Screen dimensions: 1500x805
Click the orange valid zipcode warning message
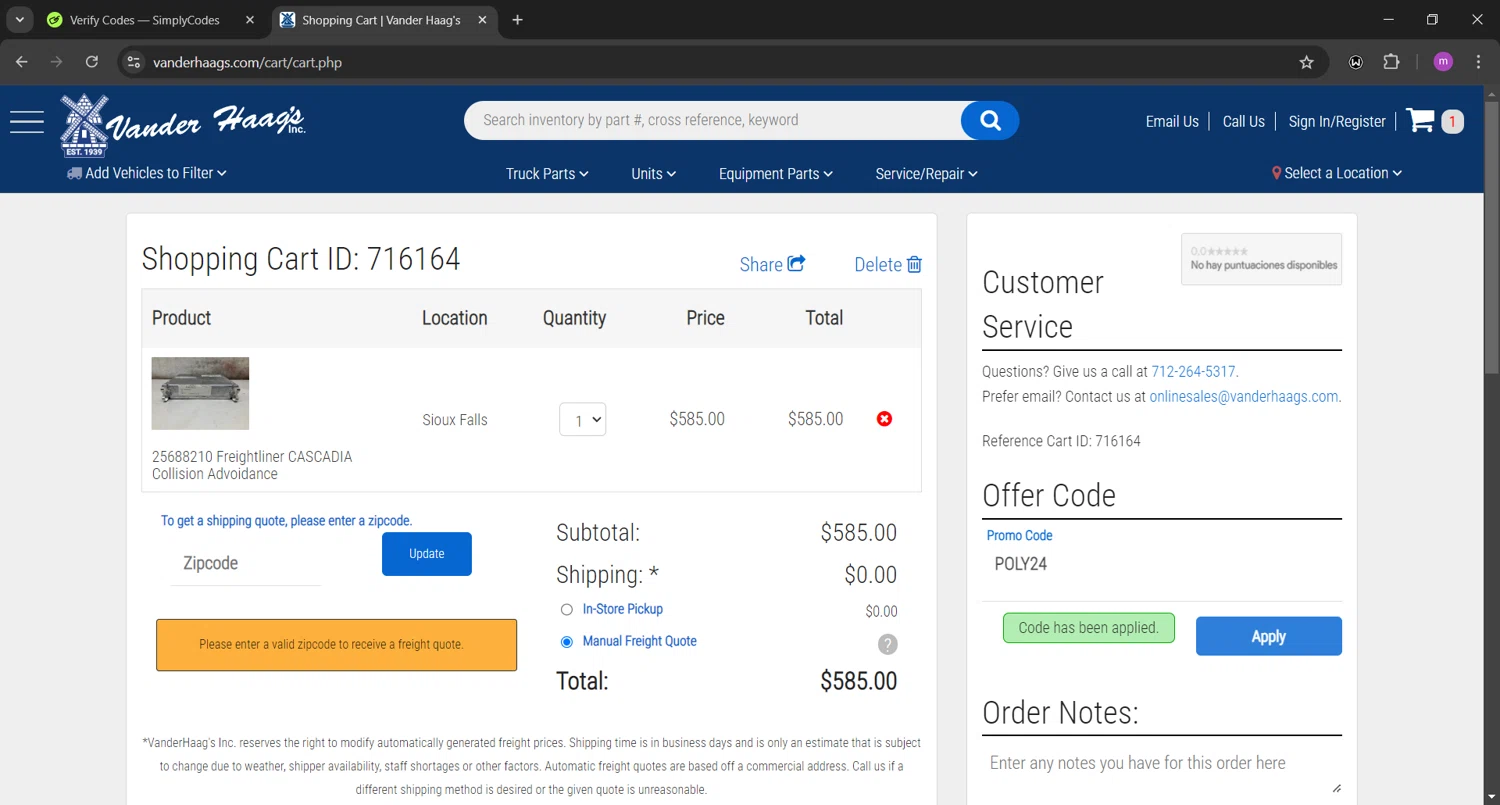336,644
